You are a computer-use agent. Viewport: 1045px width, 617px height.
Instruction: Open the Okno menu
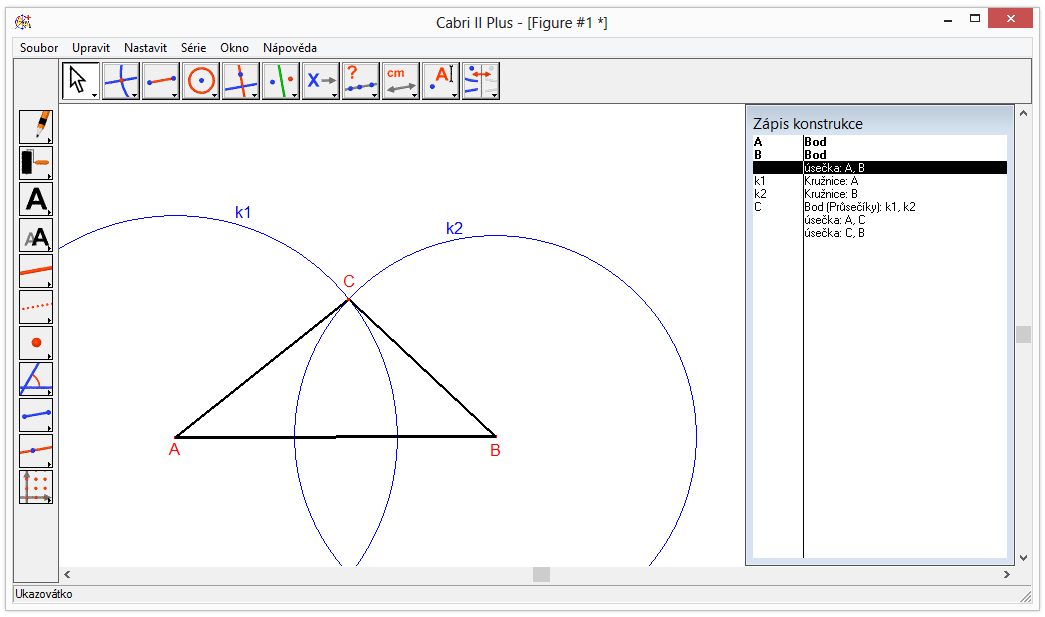coord(235,48)
